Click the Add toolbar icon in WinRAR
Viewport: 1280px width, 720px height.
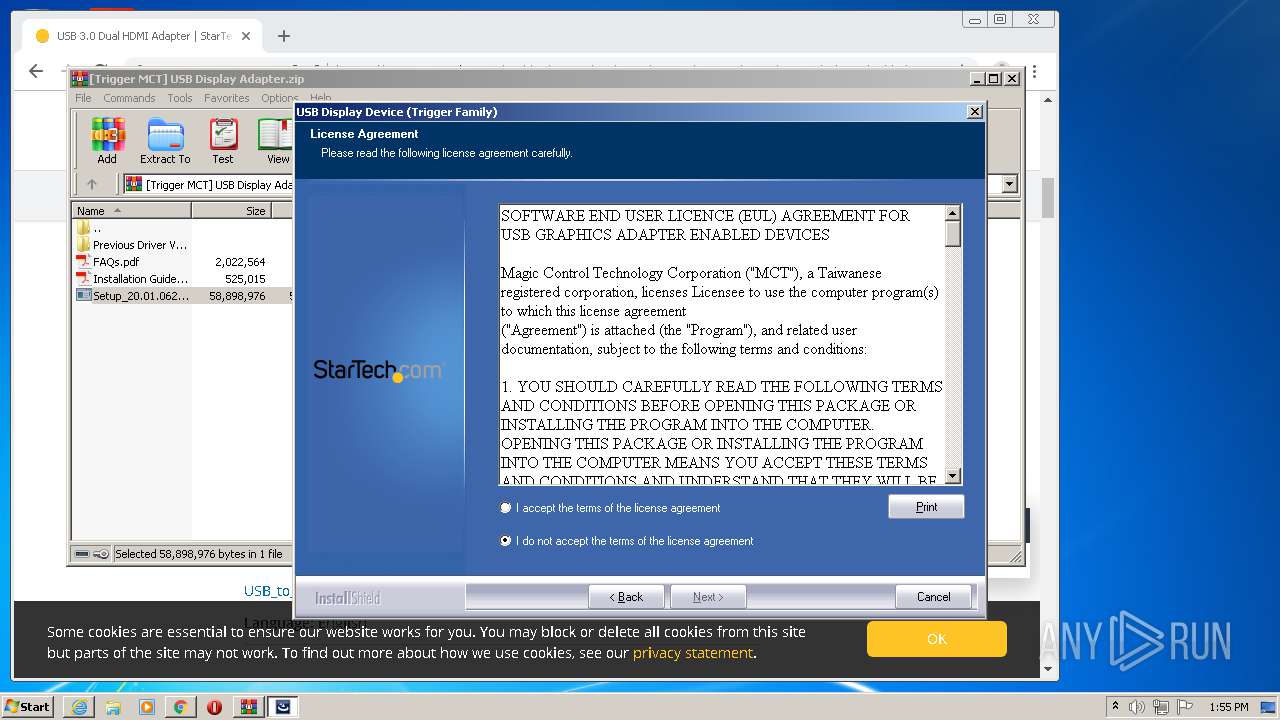pyautogui.click(x=107, y=141)
